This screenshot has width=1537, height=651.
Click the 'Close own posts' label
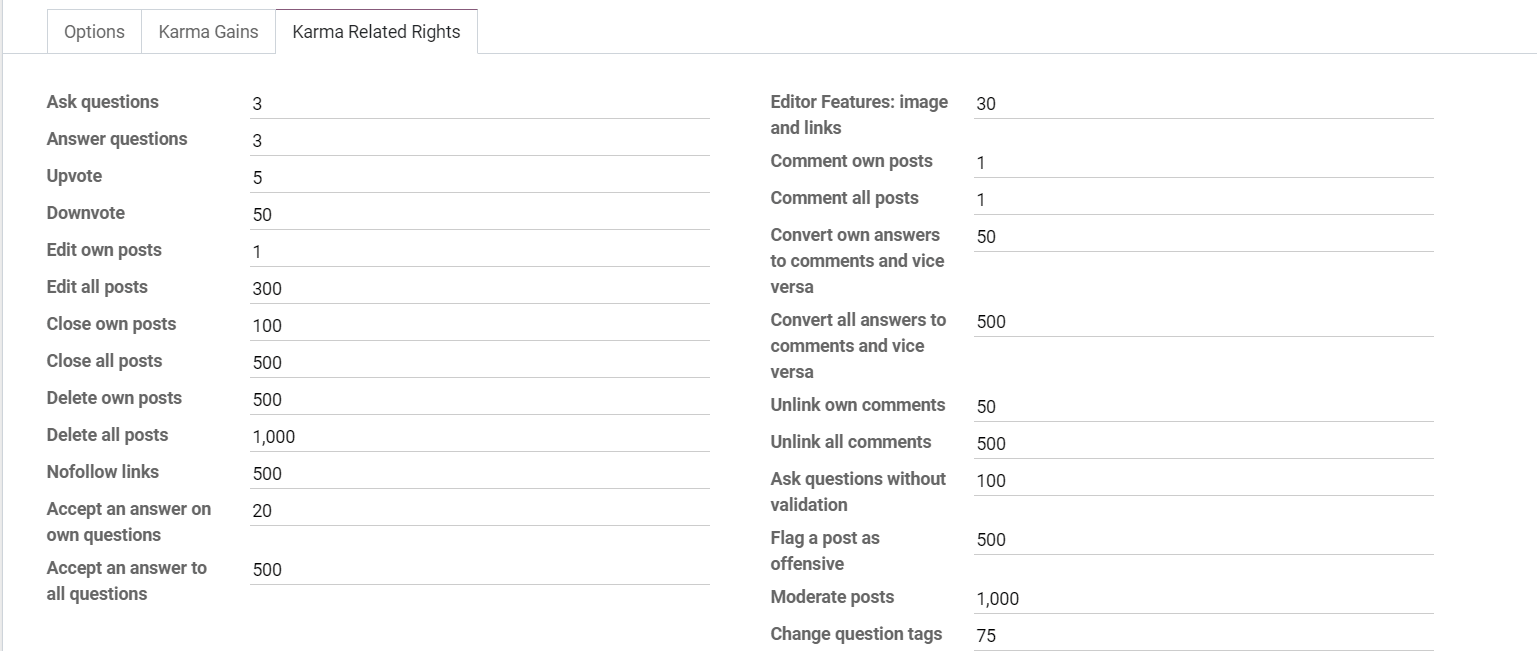[x=111, y=324]
